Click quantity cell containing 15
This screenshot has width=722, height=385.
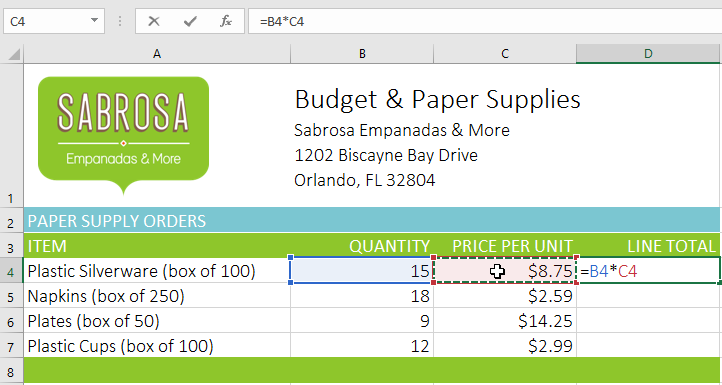362,271
